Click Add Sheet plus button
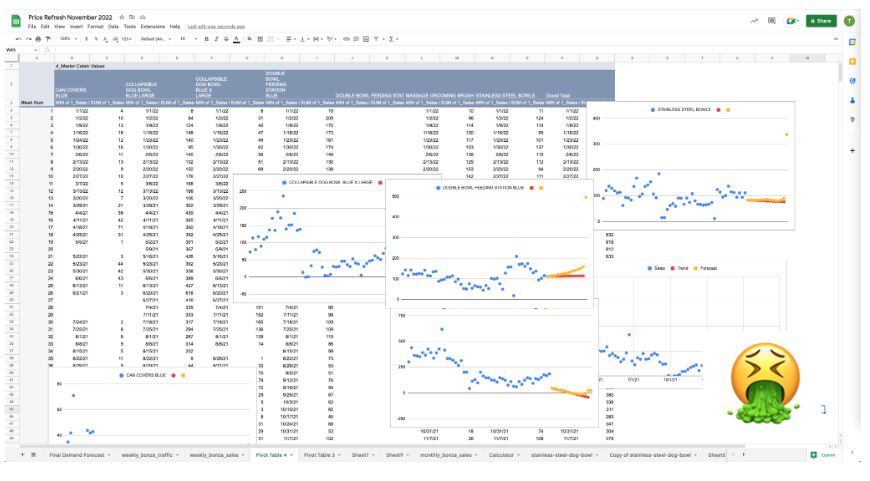870x481 pixels. (x=23, y=454)
